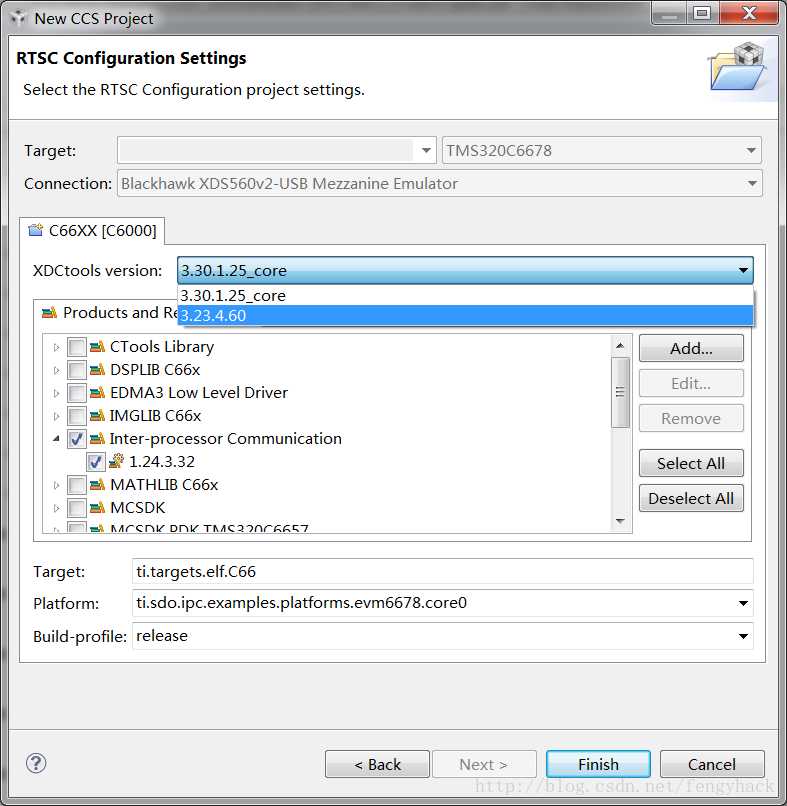Expand the MCSDK tree node

[x=57, y=508]
